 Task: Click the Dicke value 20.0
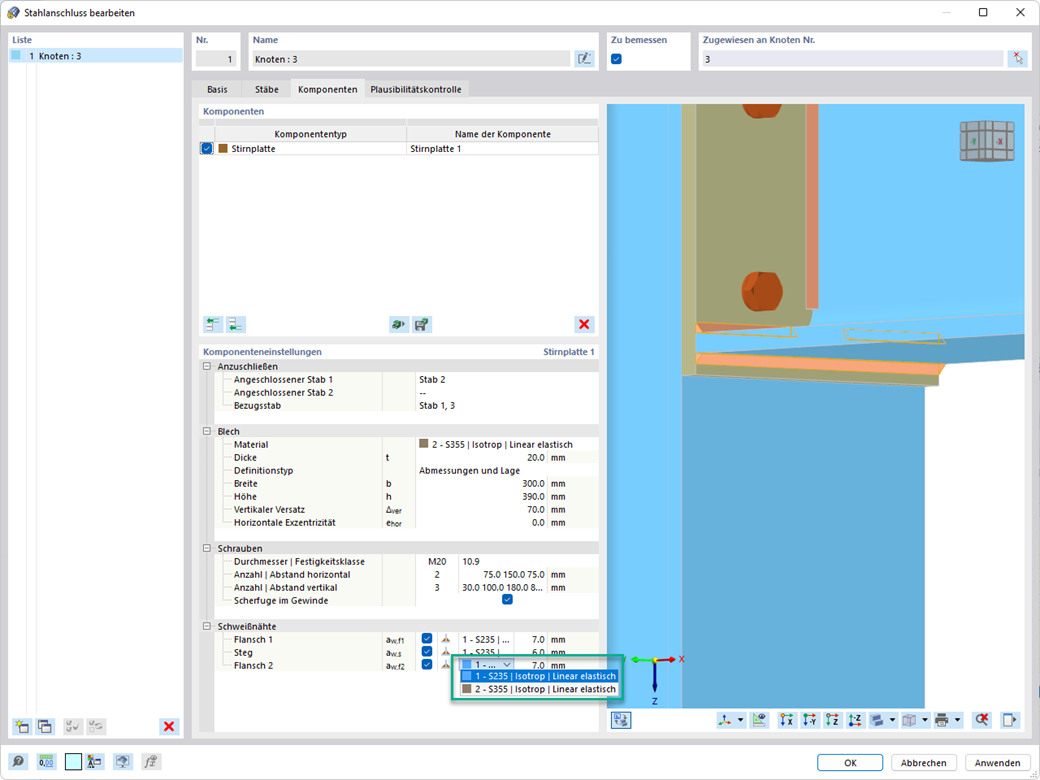(x=533, y=457)
